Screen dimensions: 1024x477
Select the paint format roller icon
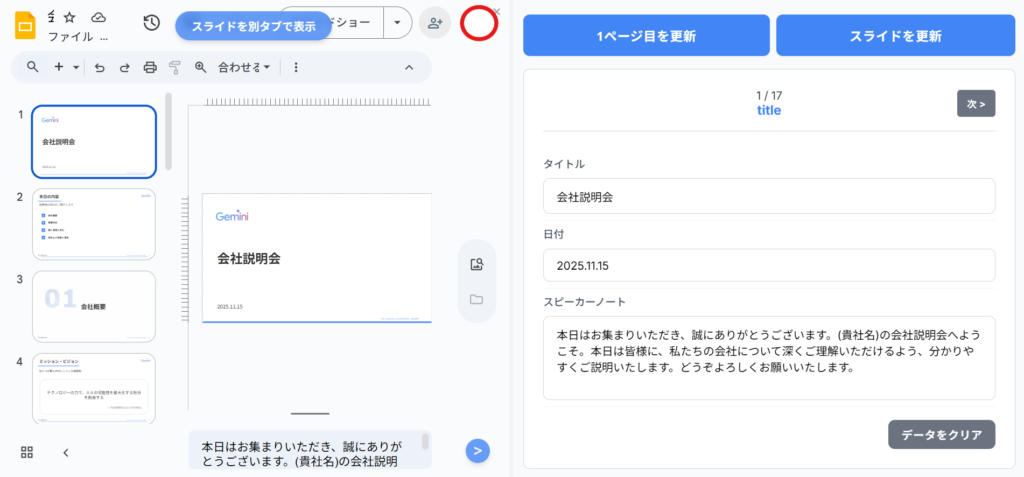(x=175, y=67)
